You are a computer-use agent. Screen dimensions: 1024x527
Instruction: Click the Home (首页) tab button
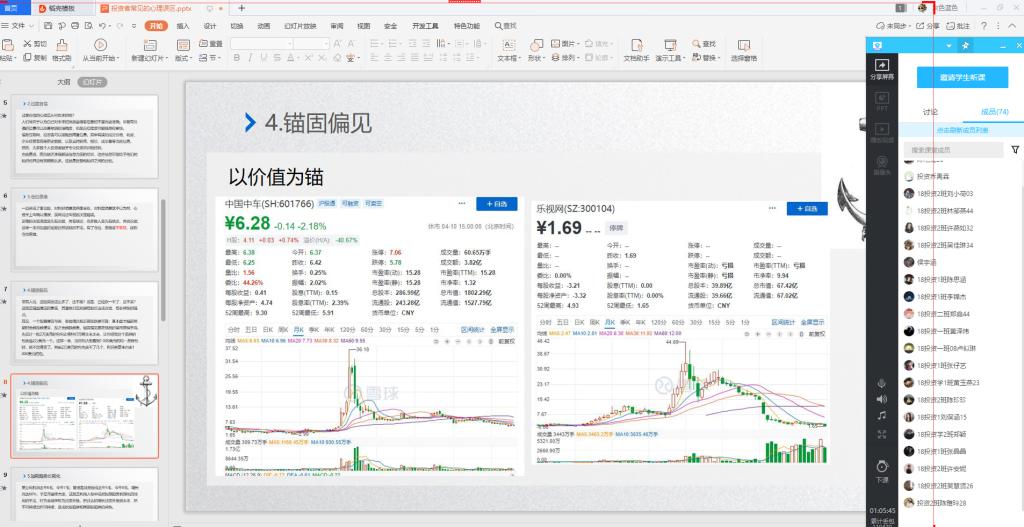pos(11,8)
